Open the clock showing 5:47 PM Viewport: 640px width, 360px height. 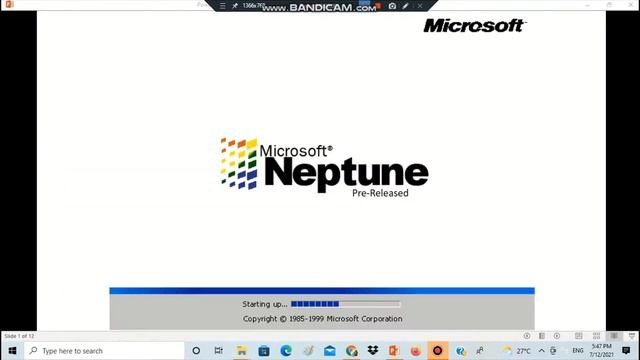pyautogui.click(x=601, y=351)
